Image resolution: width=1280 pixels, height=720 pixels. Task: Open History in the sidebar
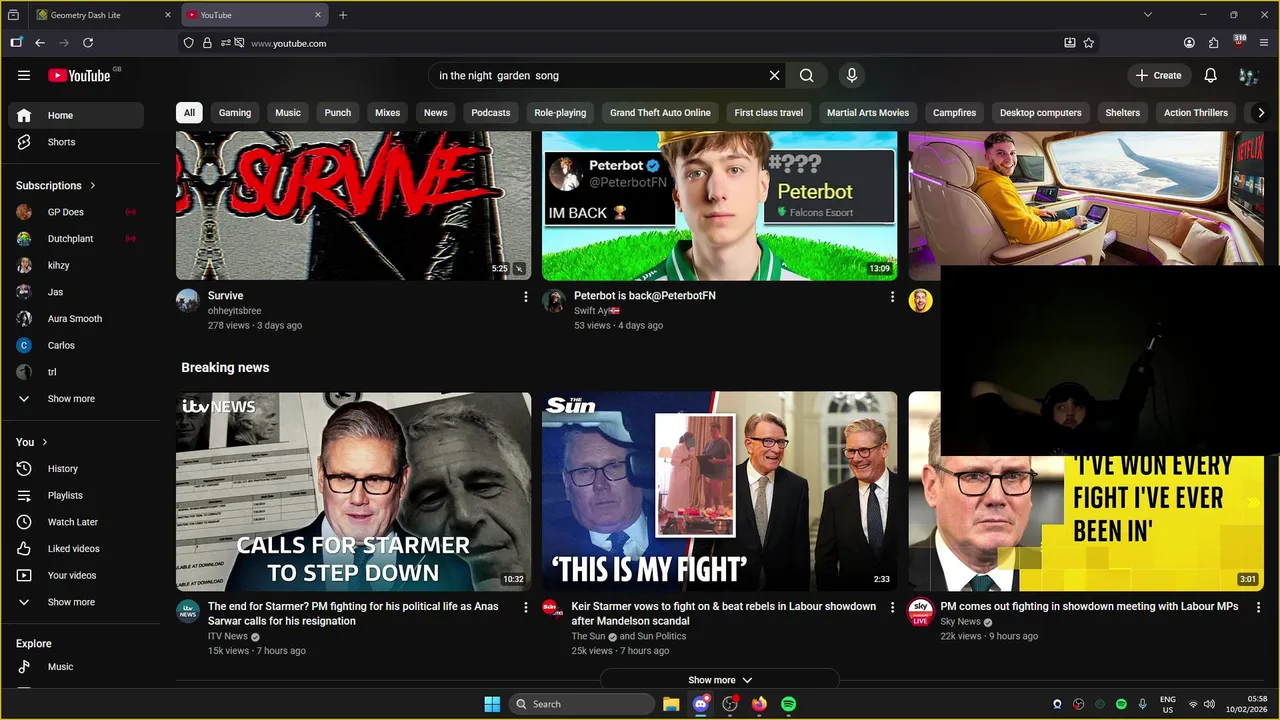click(x=76, y=469)
